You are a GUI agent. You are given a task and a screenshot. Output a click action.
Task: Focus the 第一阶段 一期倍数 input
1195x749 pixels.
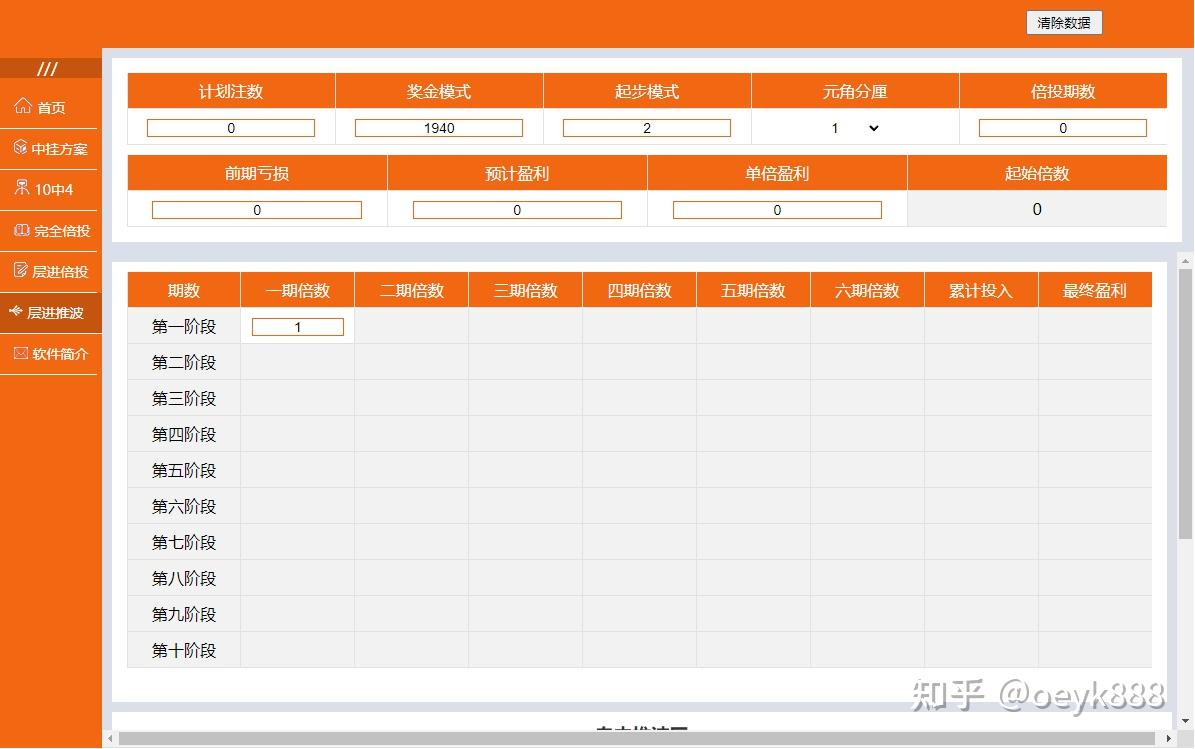click(298, 327)
